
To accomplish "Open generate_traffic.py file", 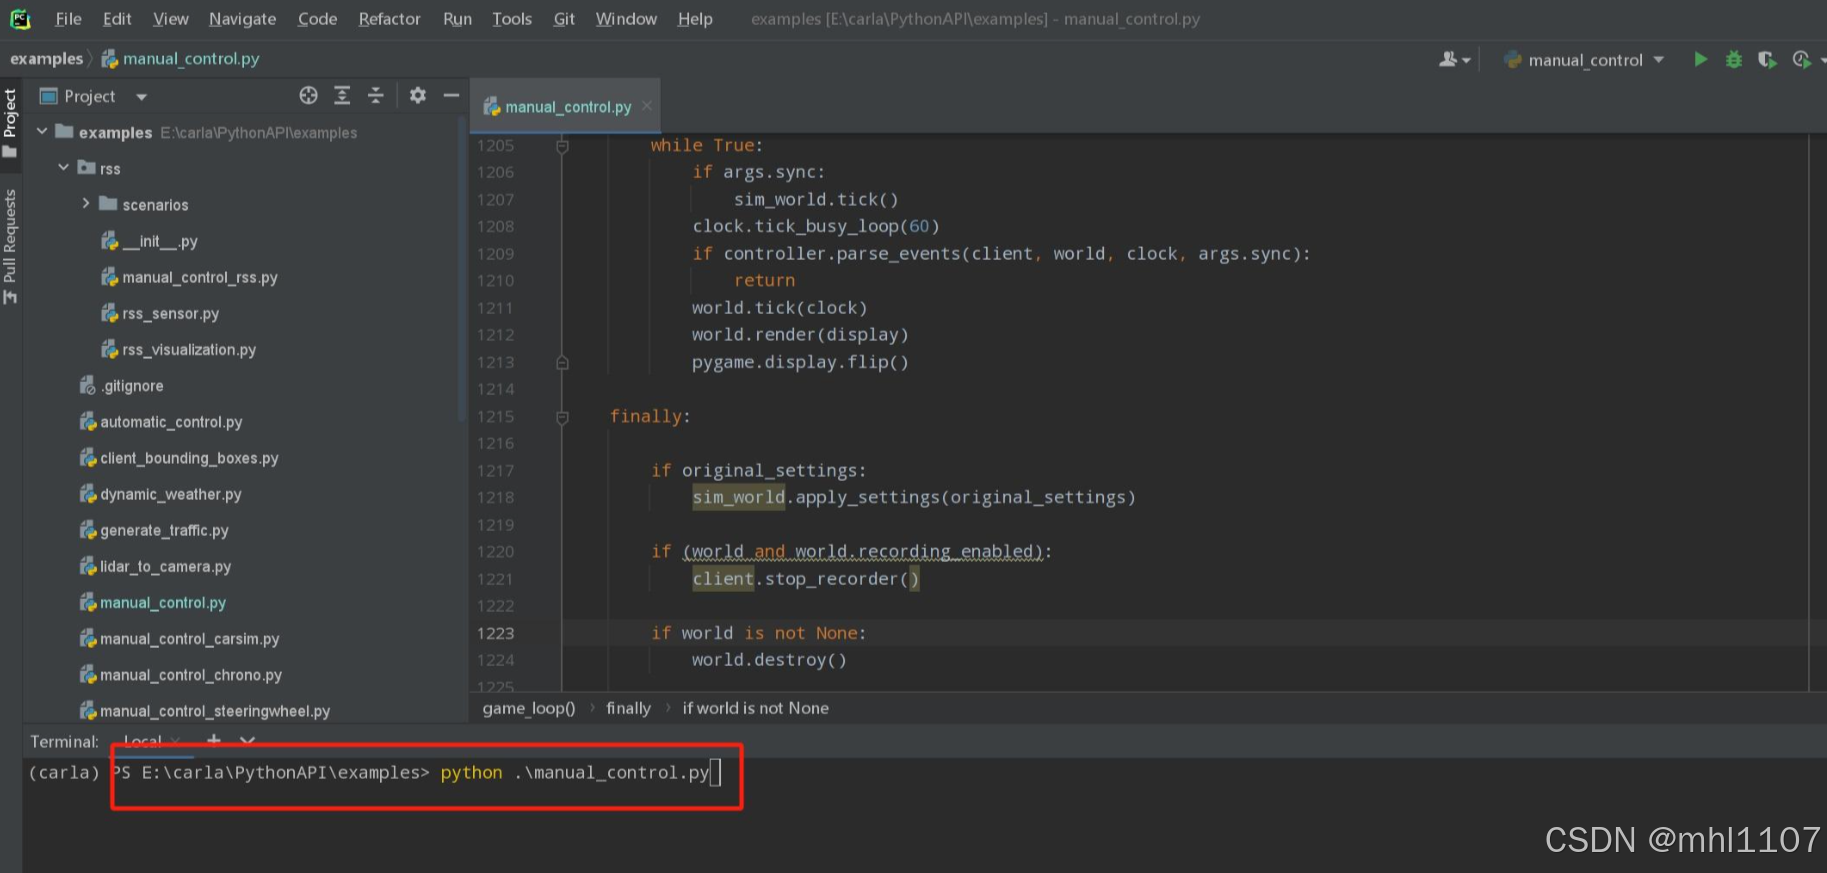I will point(154,530).
